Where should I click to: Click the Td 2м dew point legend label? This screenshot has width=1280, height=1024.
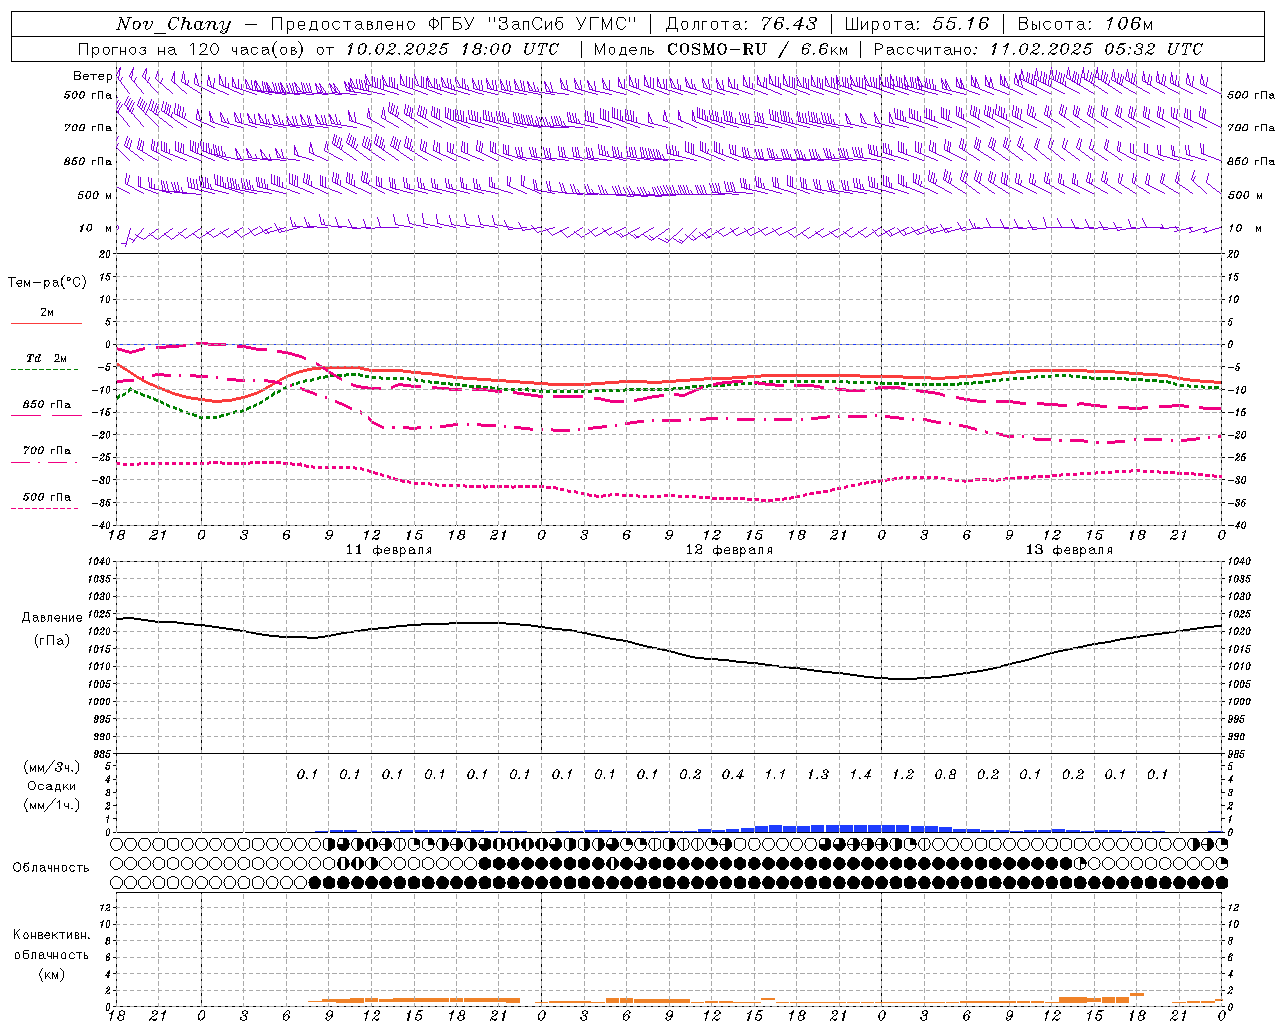click(47, 358)
